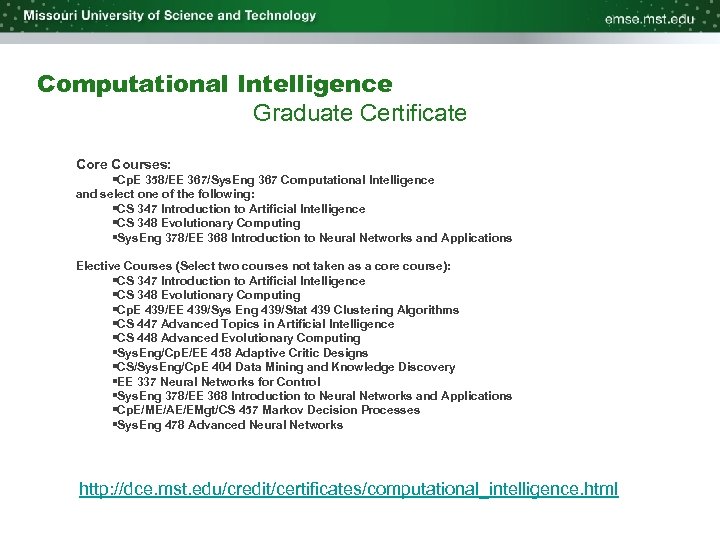The width and height of the screenshot is (720, 540).
Task: Click SysEng 478 Advanced Neural Networks
Action: click(228, 425)
